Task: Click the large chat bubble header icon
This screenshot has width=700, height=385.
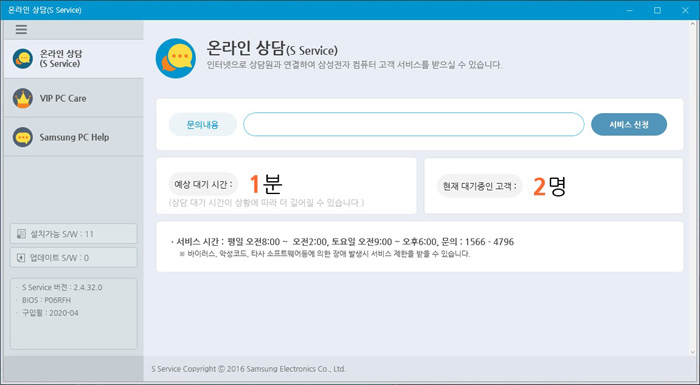Action: tap(176, 58)
